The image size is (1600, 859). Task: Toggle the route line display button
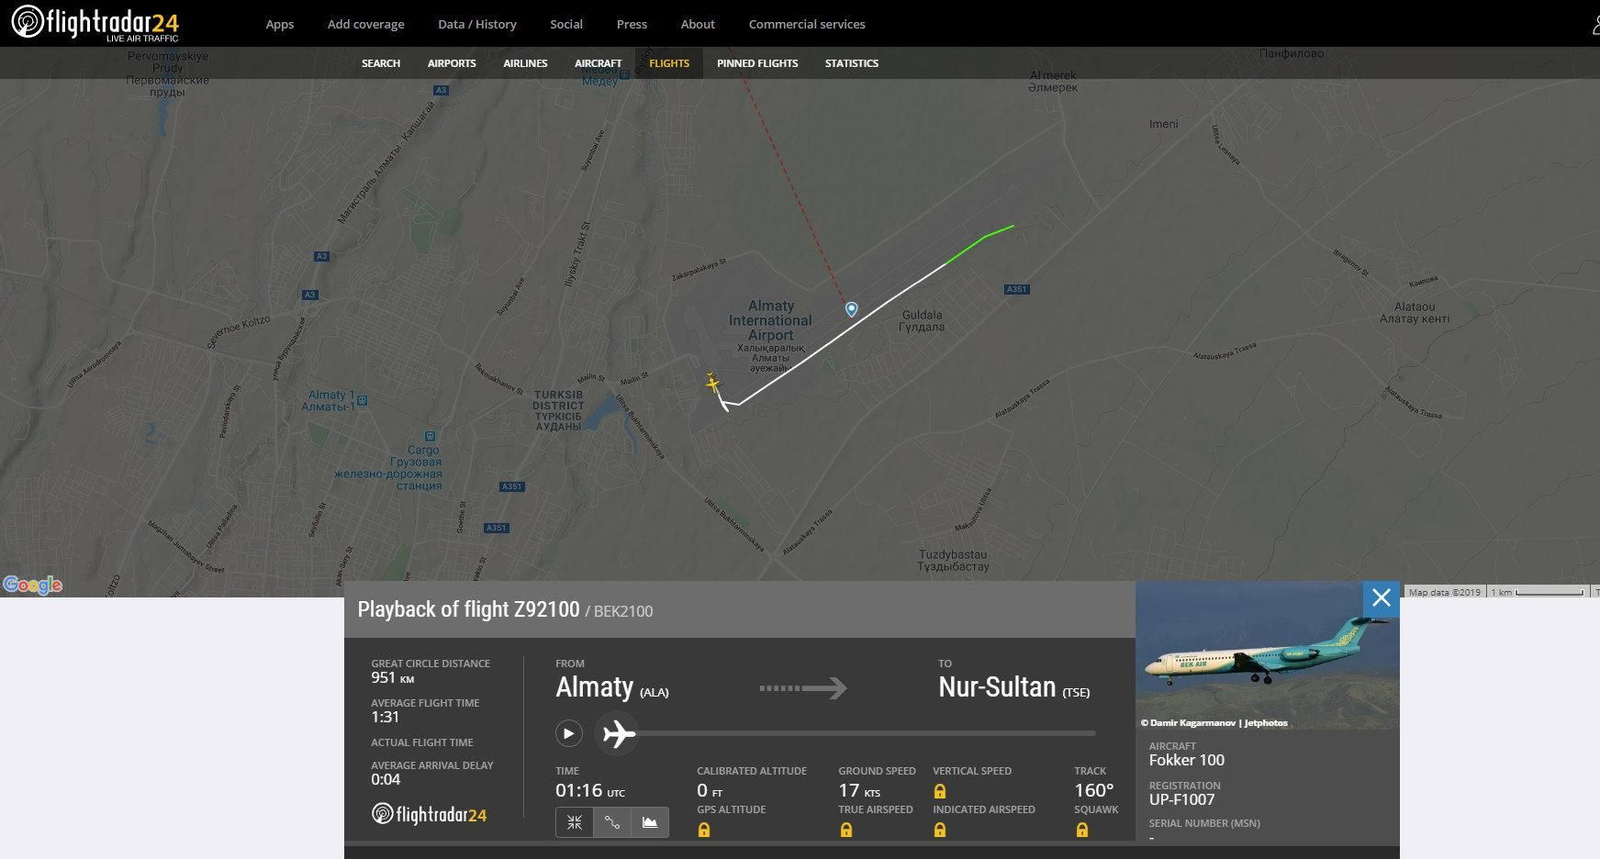click(612, 822)
